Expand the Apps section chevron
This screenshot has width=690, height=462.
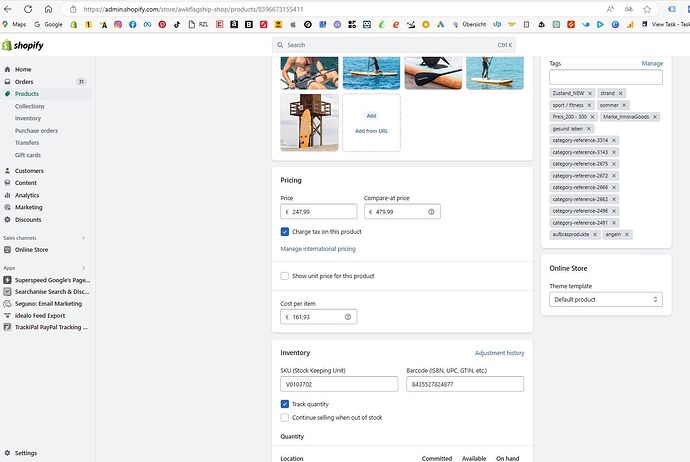click(x=84, y=268)
